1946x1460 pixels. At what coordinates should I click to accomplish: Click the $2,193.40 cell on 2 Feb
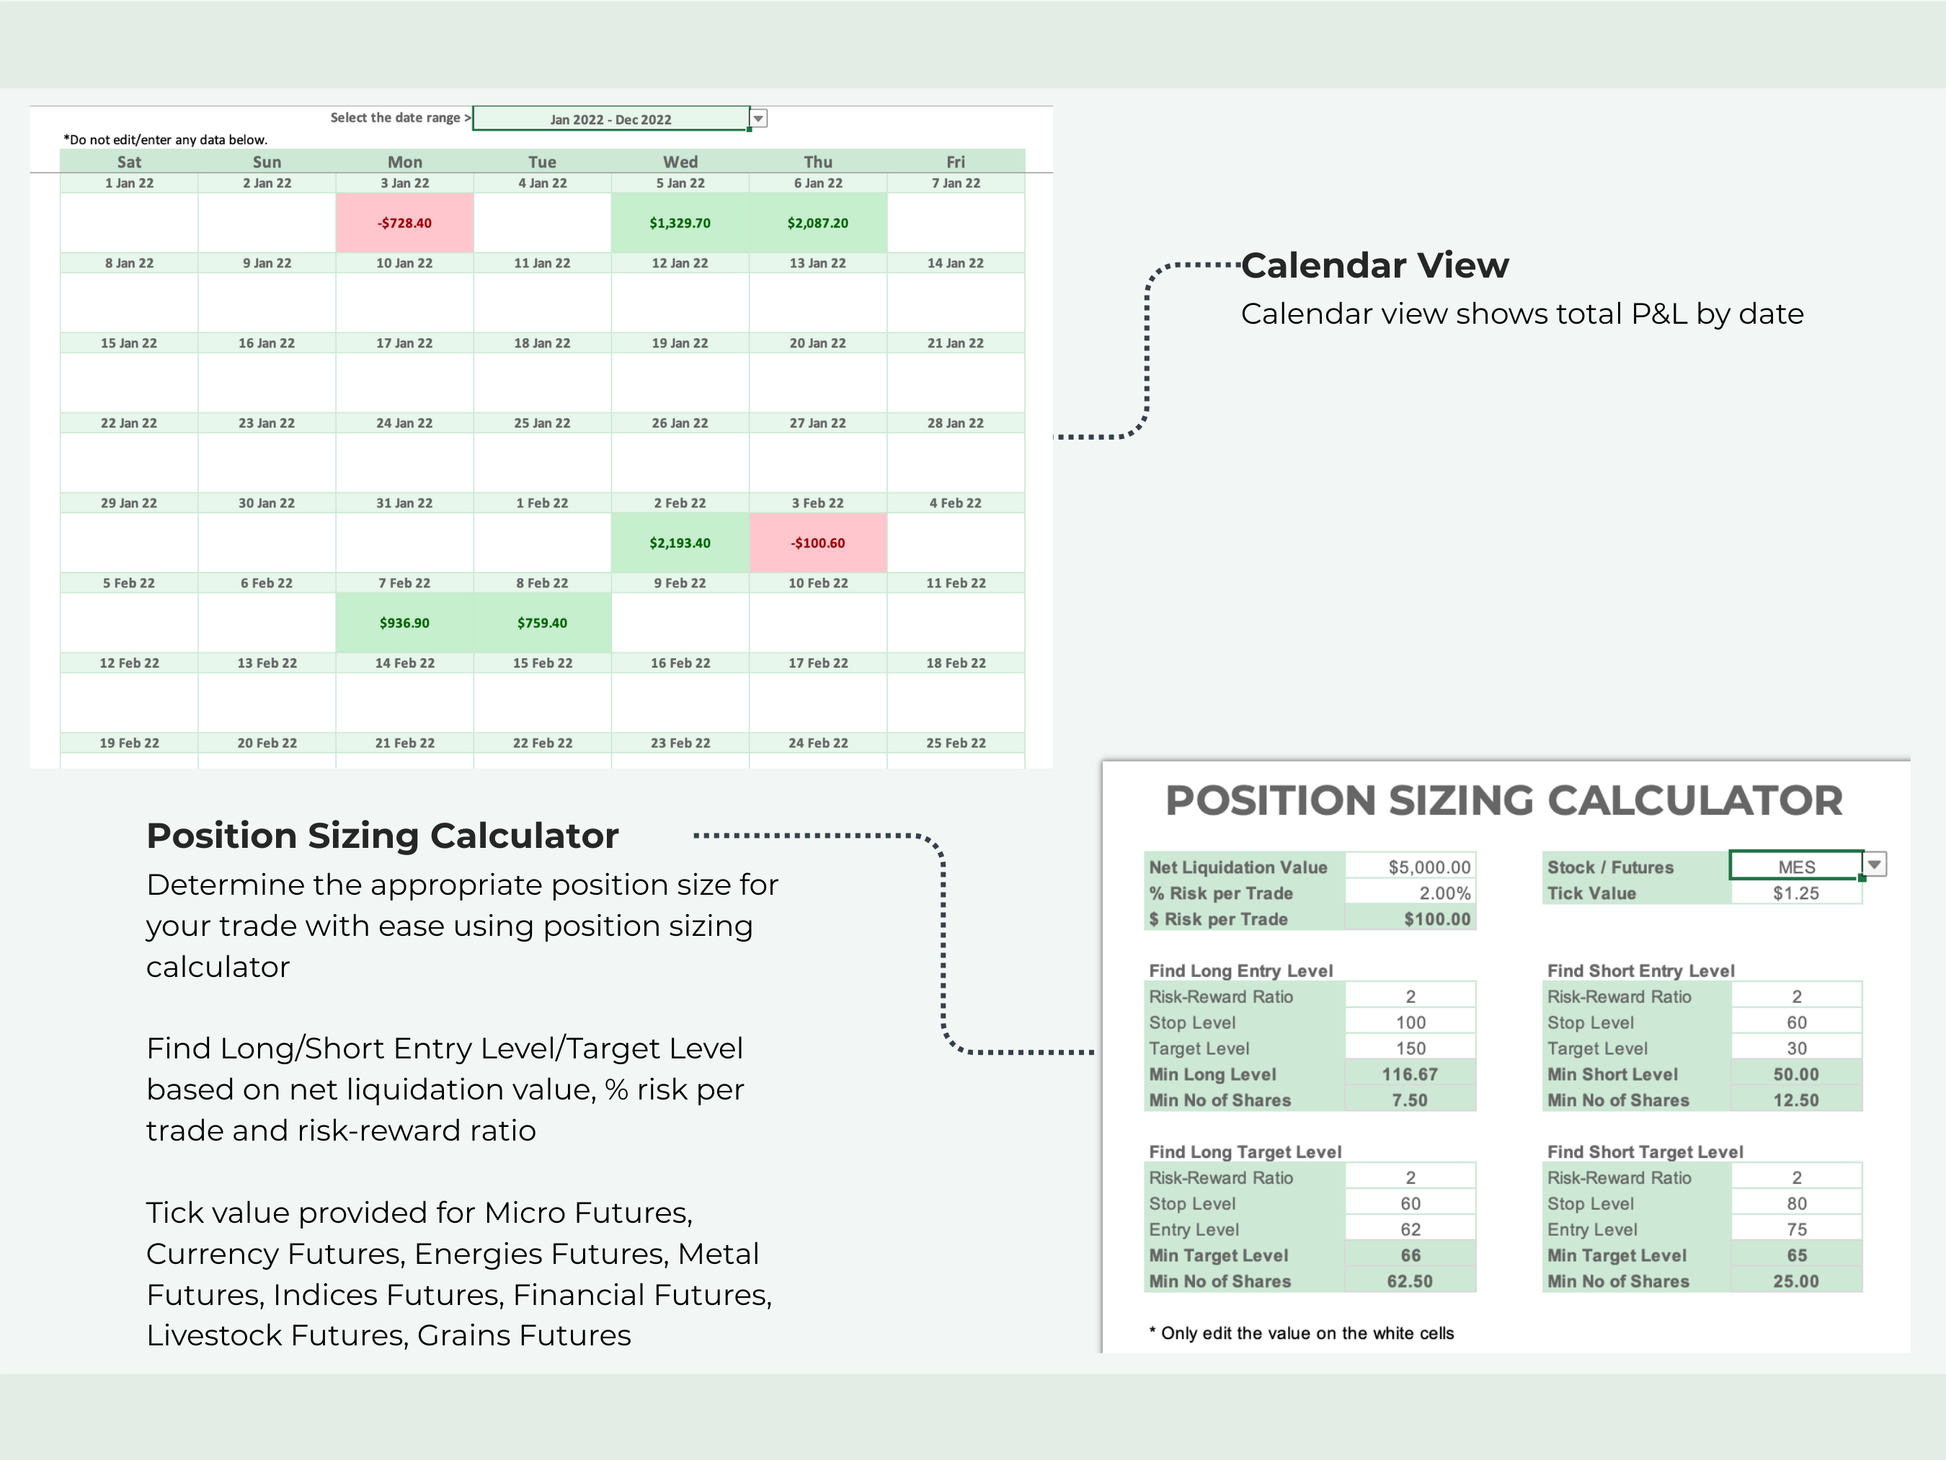tap(680, 543)
